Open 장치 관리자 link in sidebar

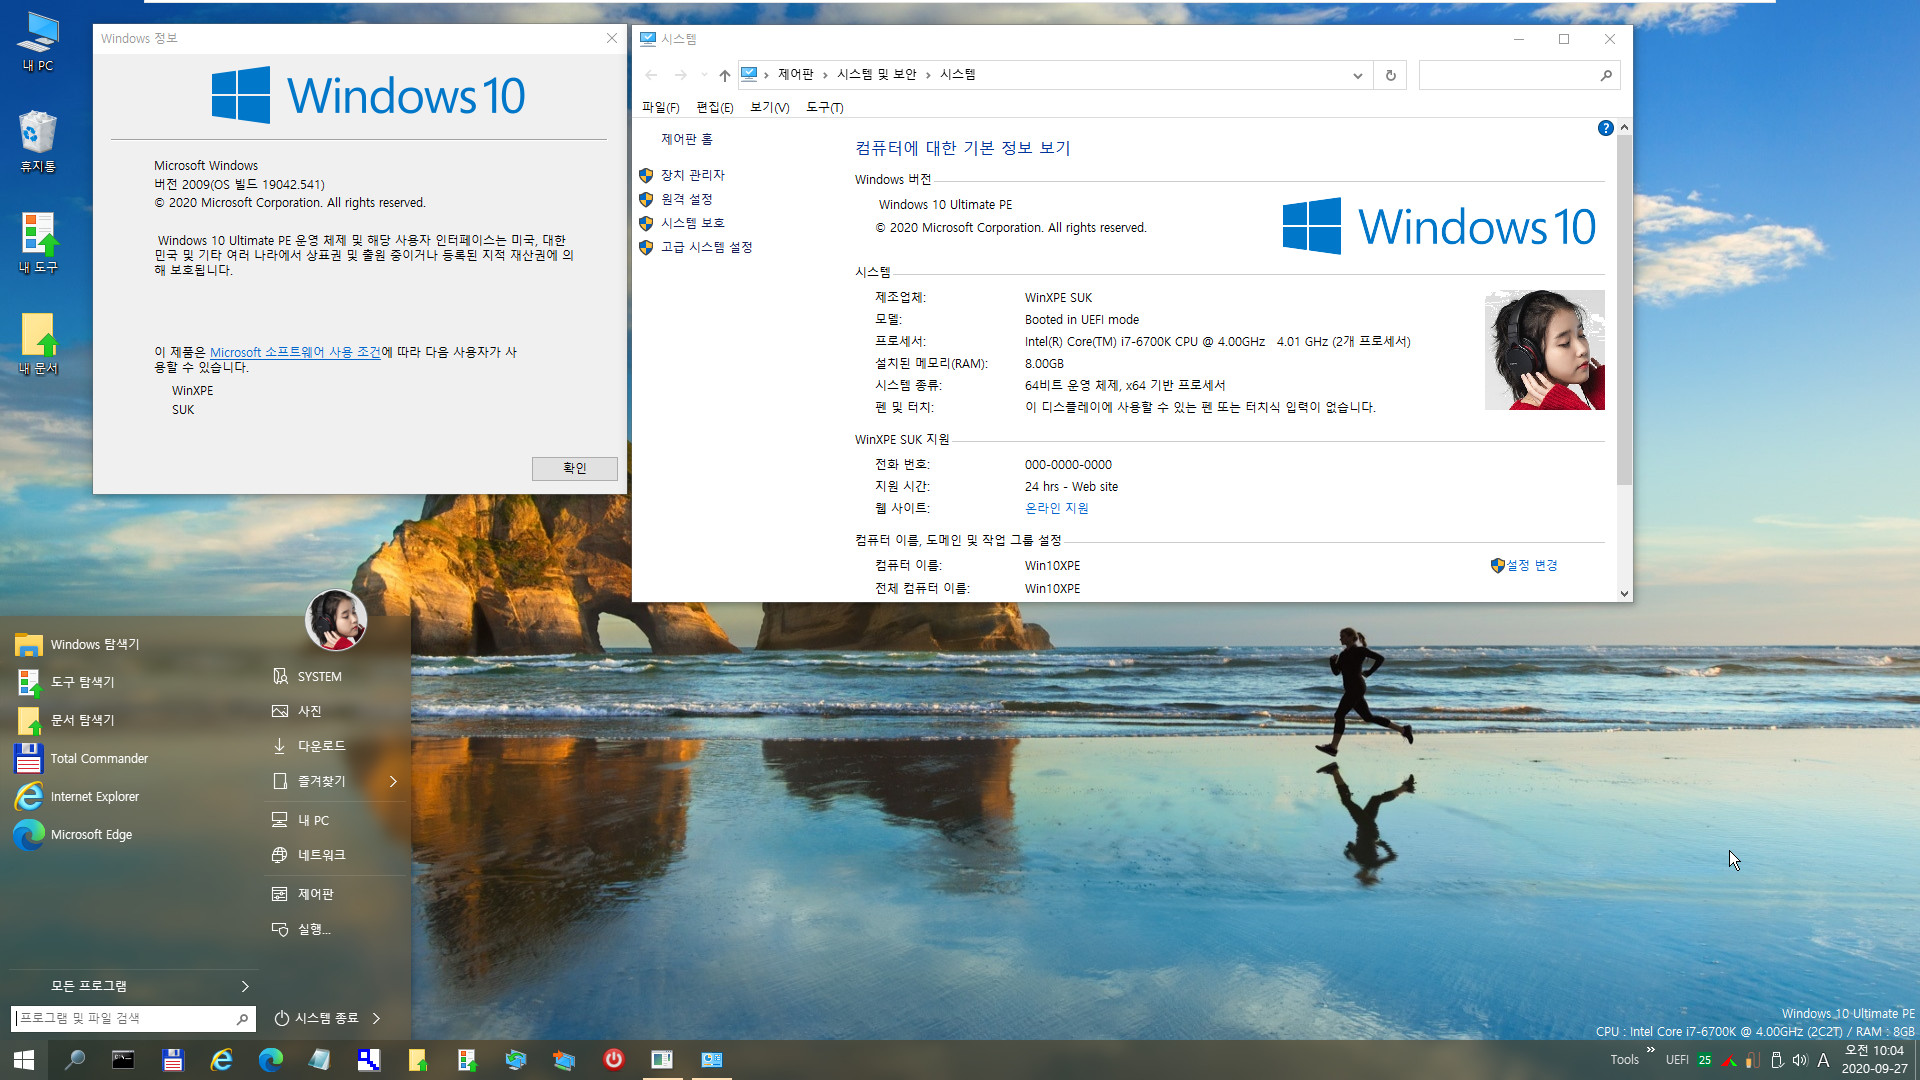692,175
